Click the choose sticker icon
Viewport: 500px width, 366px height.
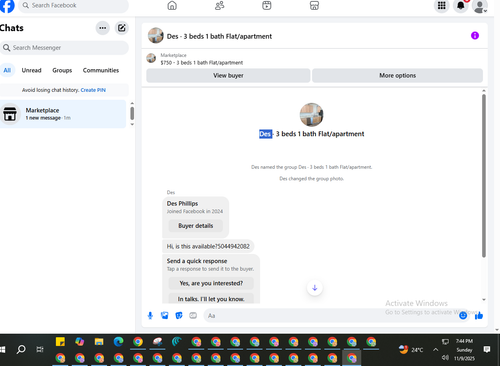tap(179, 315)
